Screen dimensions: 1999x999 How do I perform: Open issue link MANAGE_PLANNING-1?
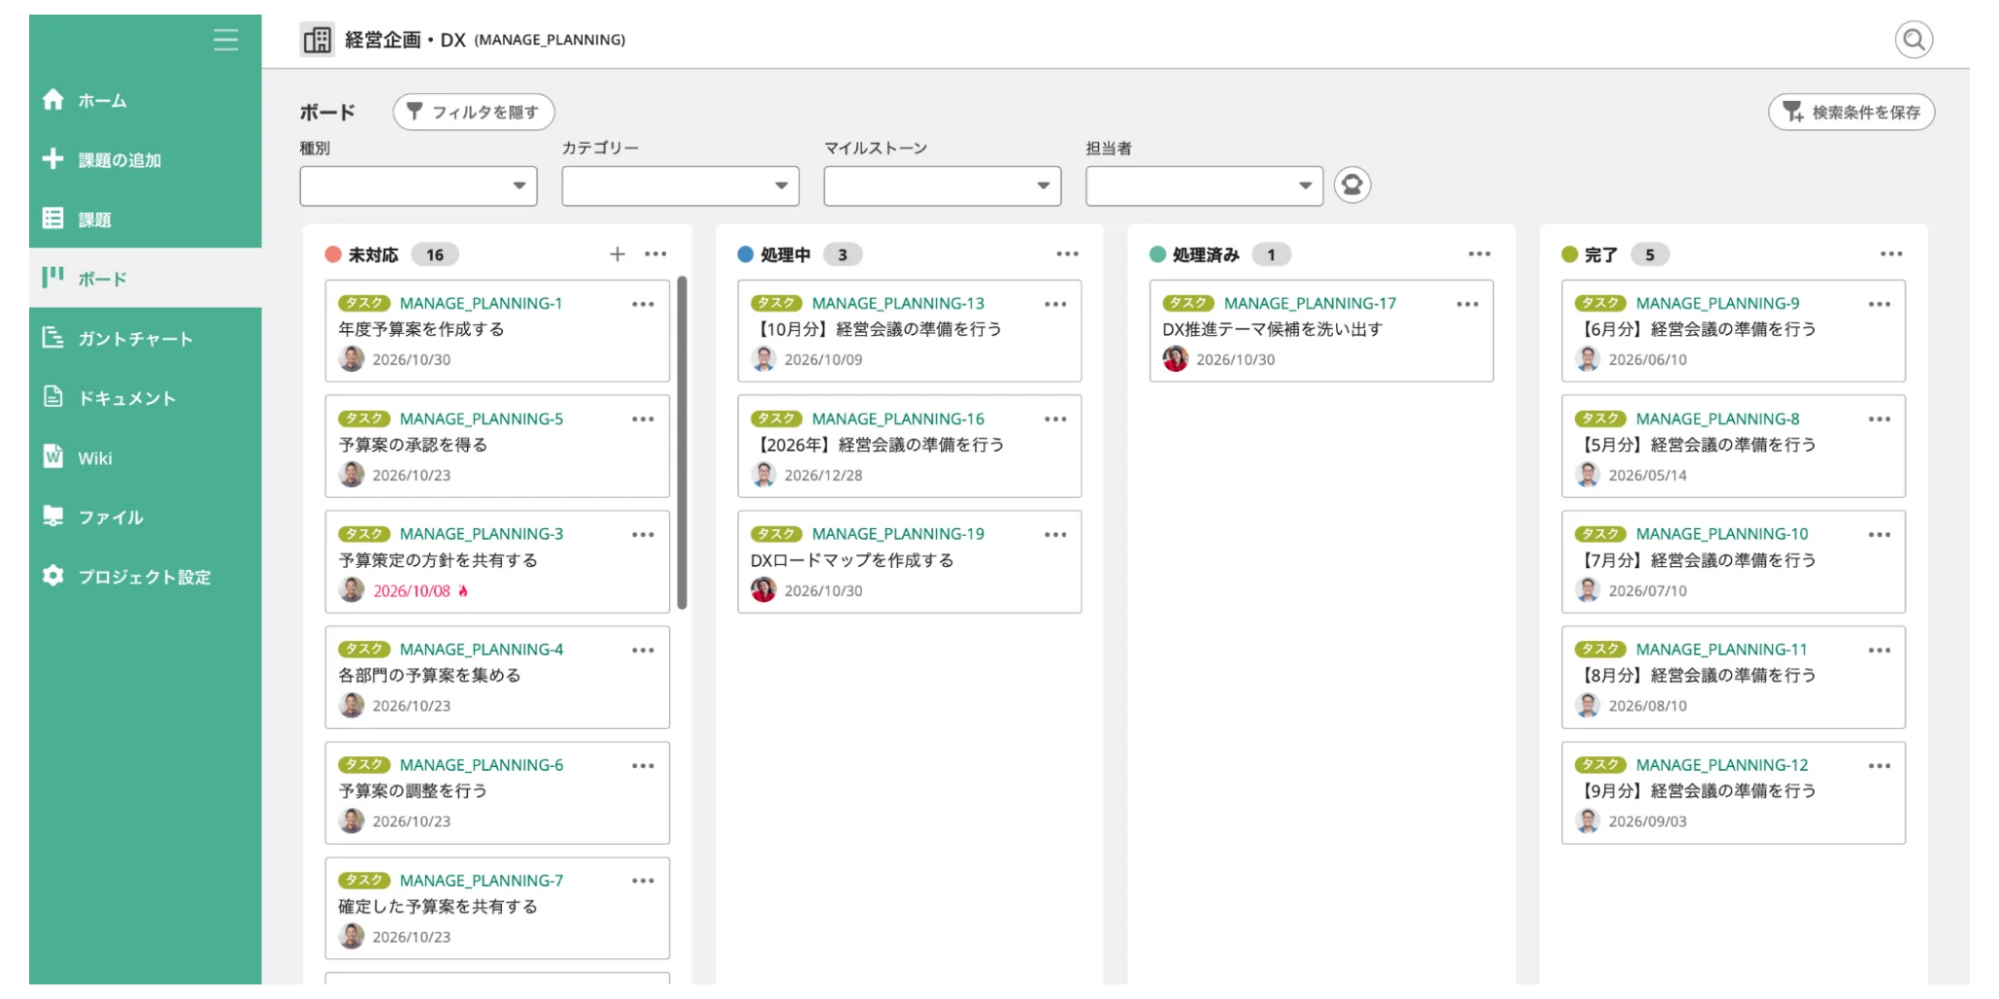[x=481, y=303]
